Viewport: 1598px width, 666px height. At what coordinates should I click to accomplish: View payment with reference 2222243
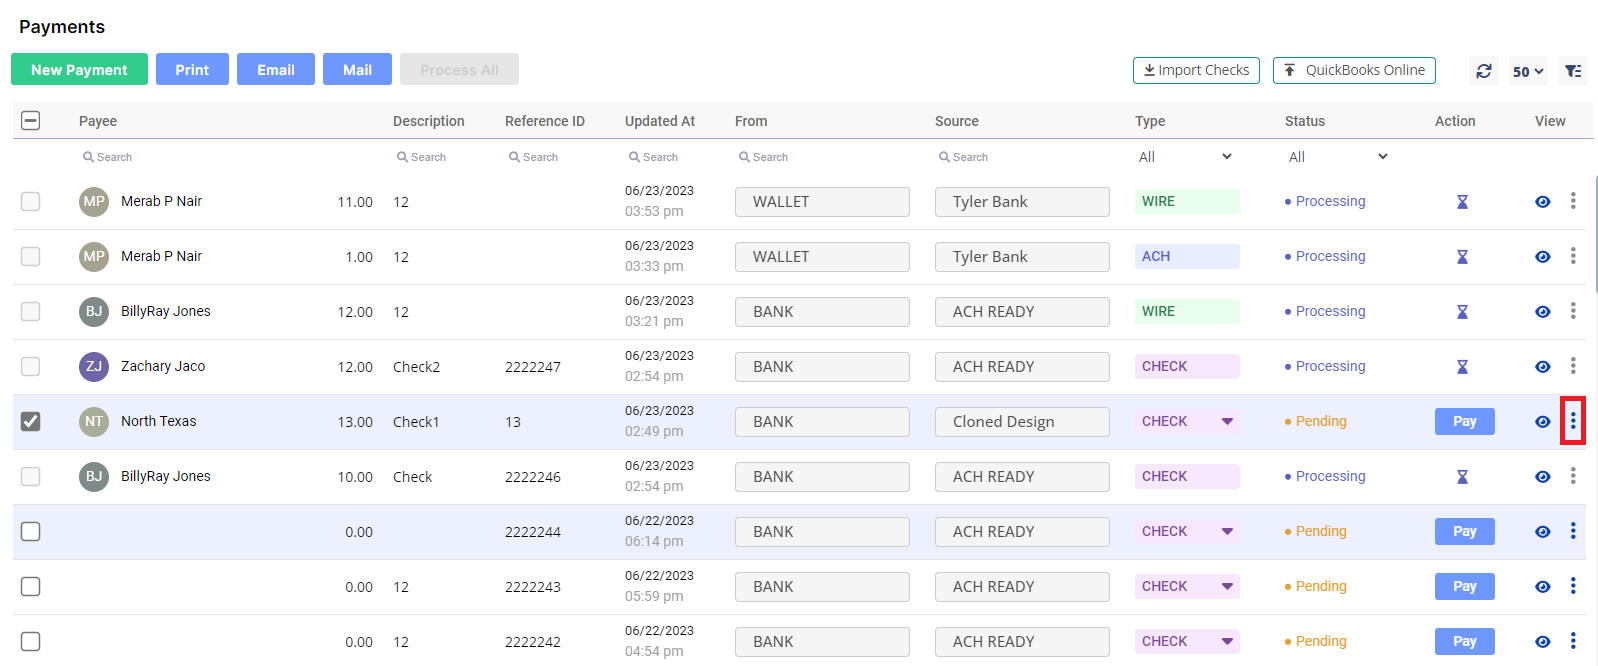[x=1543, y=587]
